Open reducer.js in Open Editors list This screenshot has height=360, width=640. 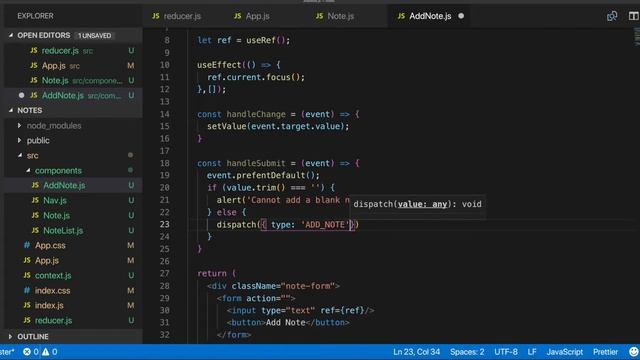73,51
